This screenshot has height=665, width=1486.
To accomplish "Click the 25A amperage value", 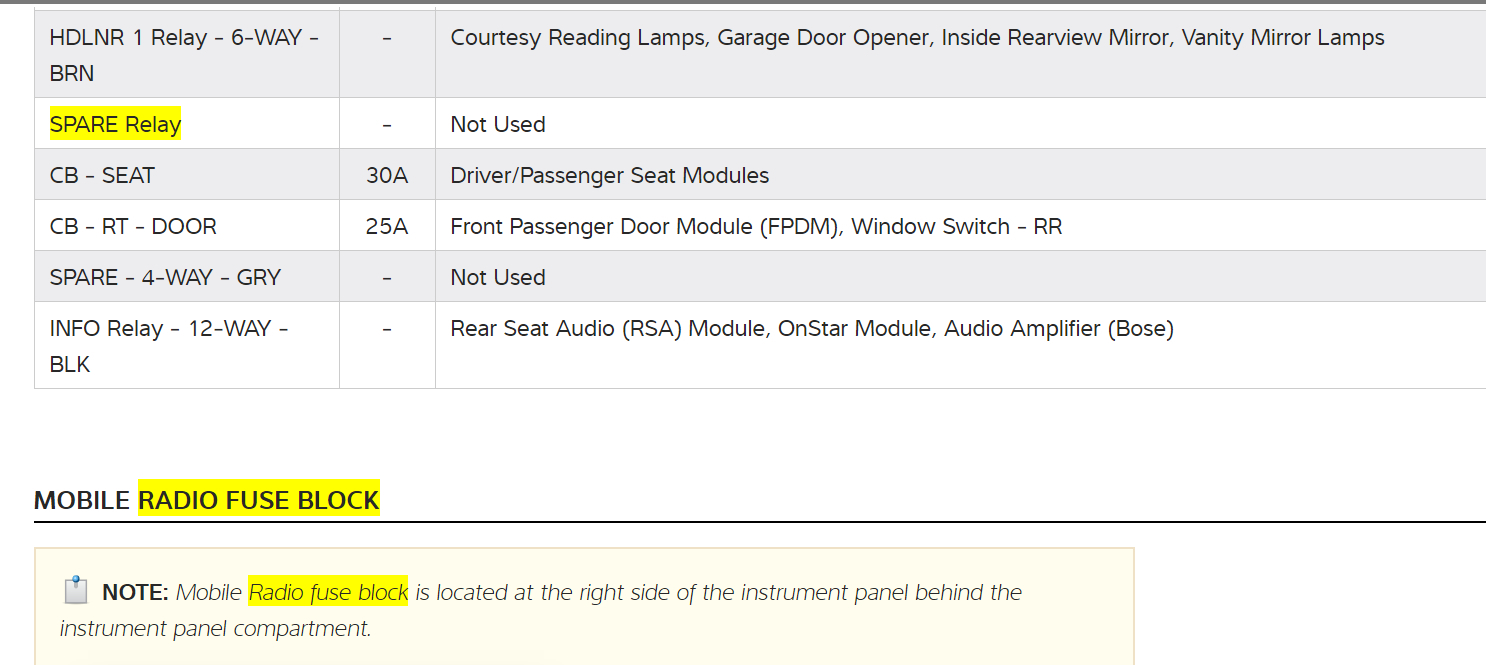I will 387,226.
